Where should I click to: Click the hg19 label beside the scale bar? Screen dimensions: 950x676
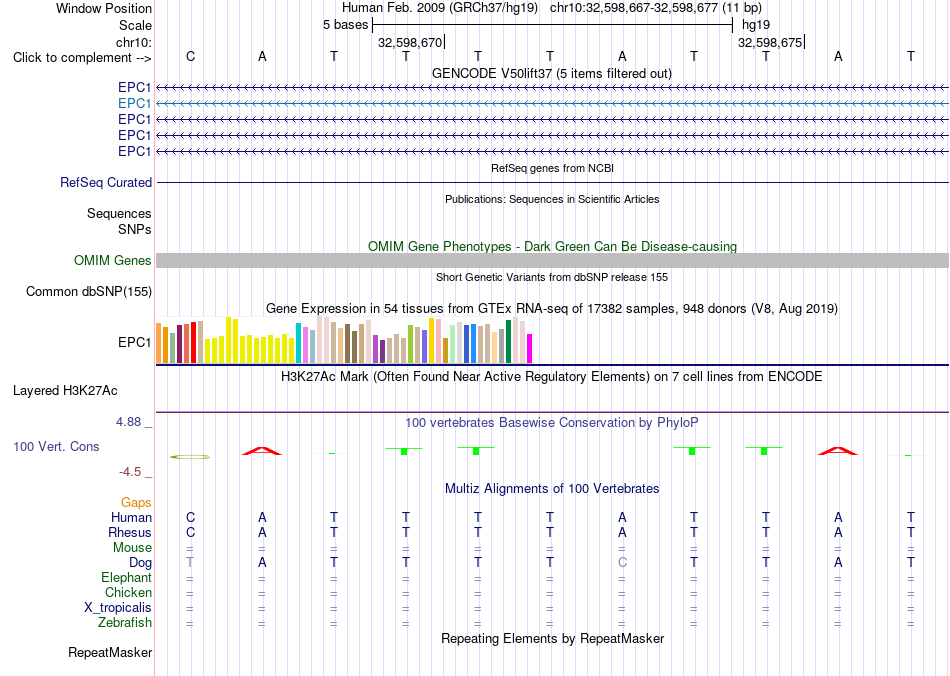point(756,25)
